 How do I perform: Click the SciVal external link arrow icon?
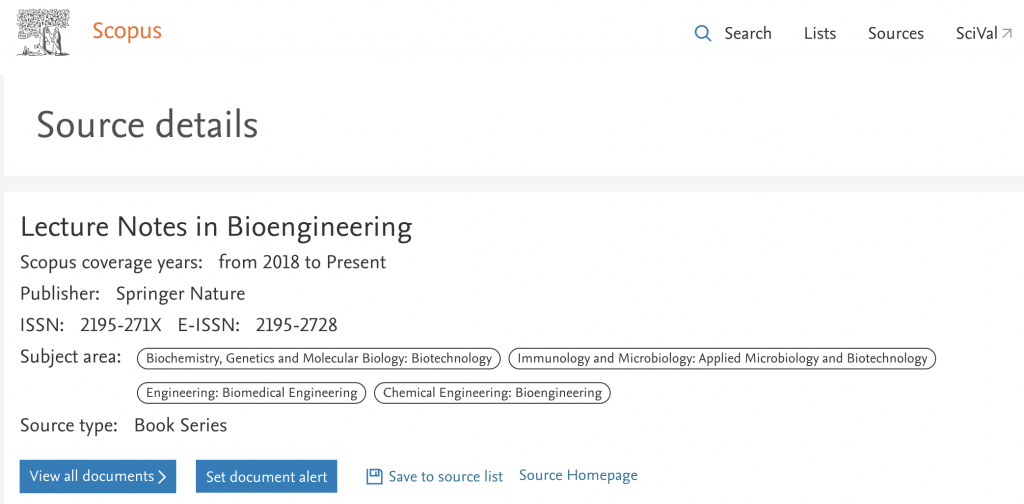(1007, 34)
